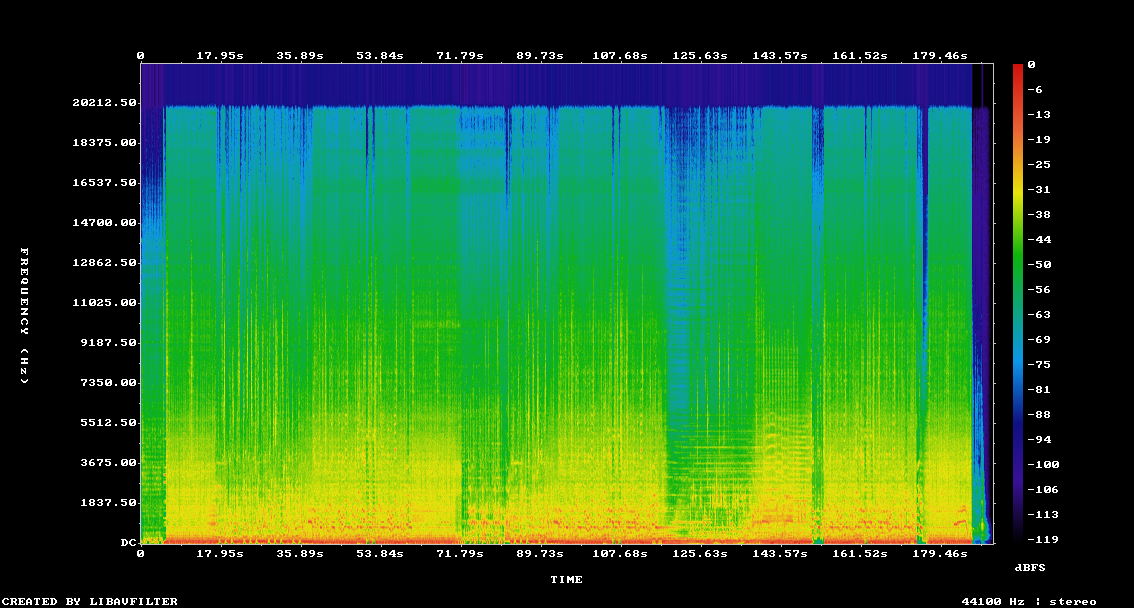Click the 53.84s label on top time axis

coord(379,55)
